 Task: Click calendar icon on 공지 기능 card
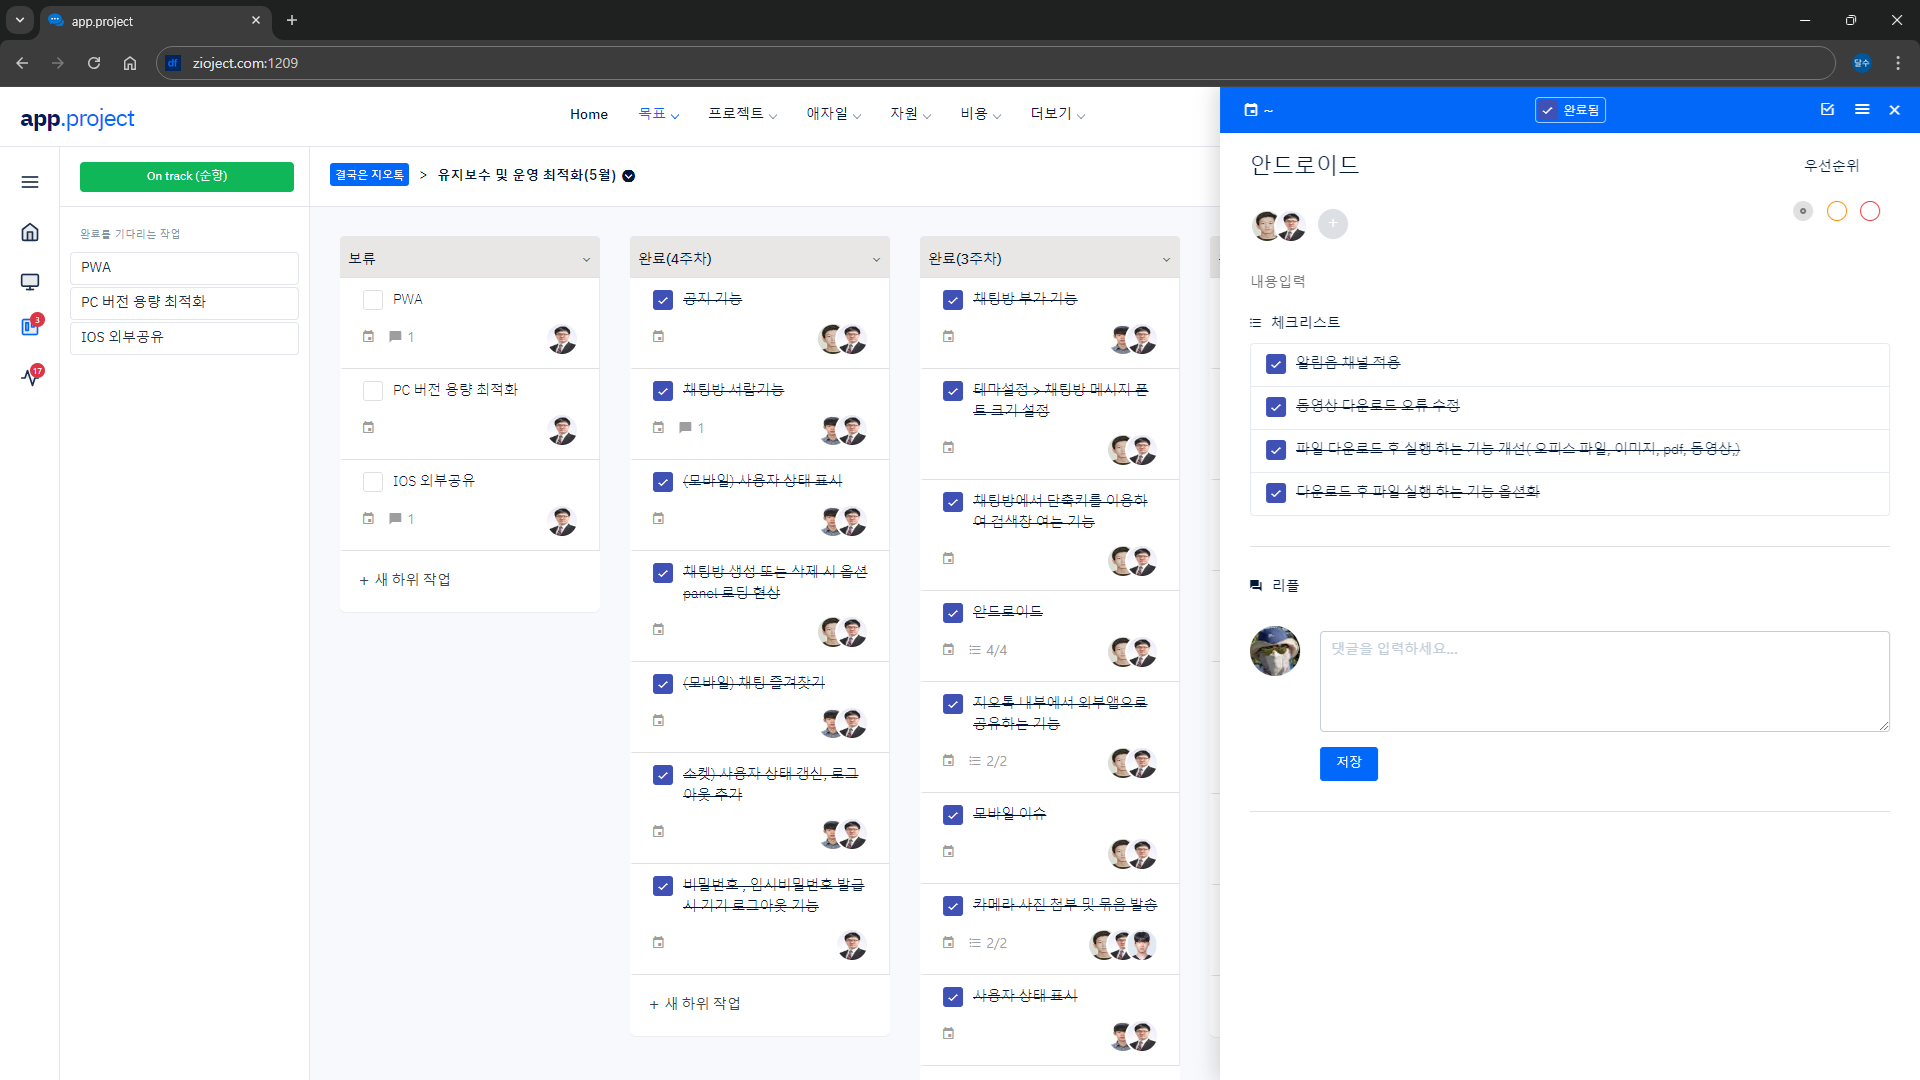coord(658,337)
